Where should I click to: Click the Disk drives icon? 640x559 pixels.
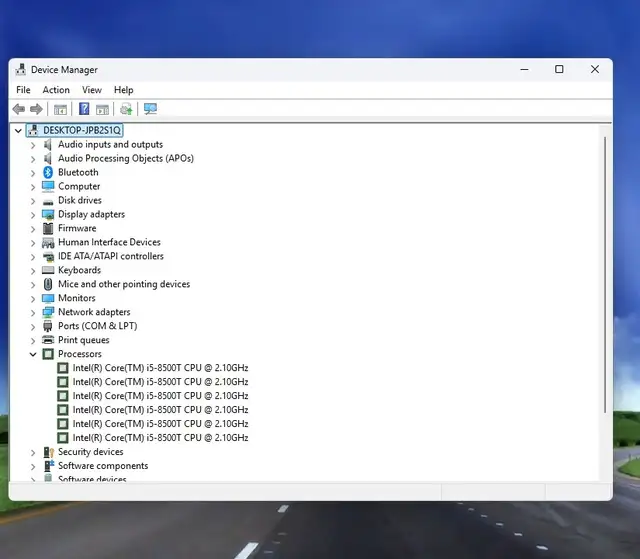click(x=48, y=202)
